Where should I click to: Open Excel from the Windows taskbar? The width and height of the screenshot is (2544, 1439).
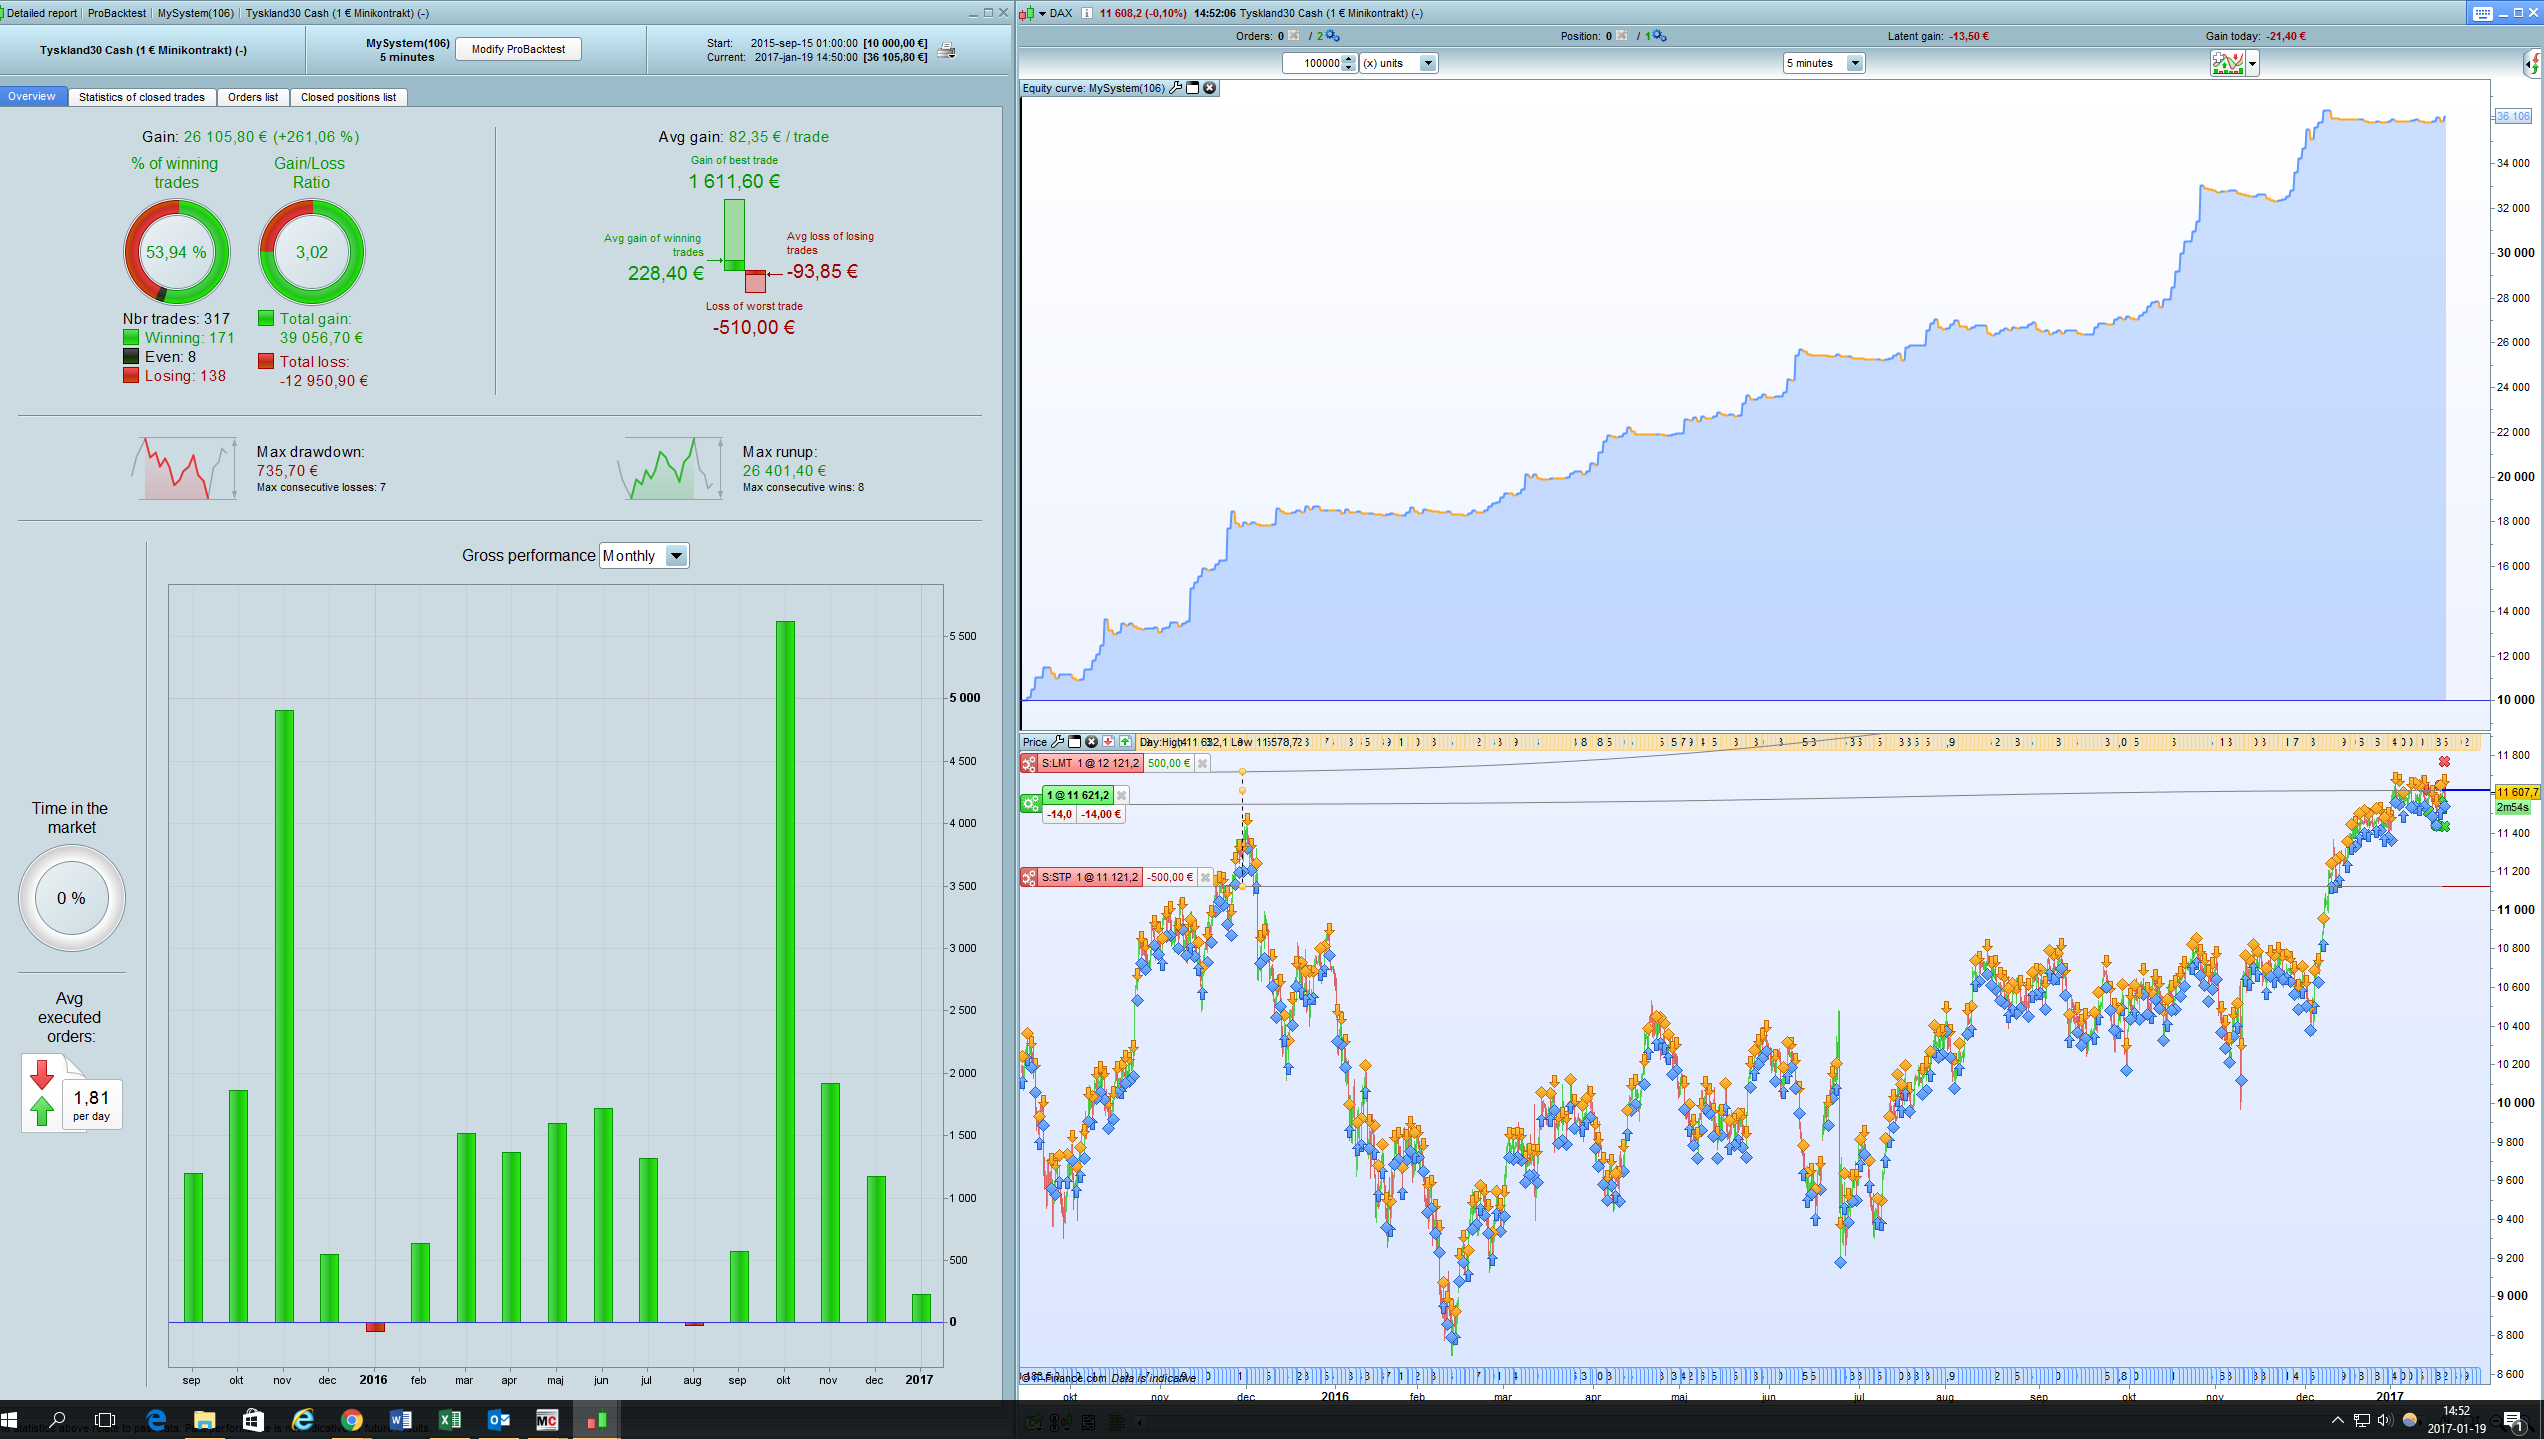pos(449,1420)
